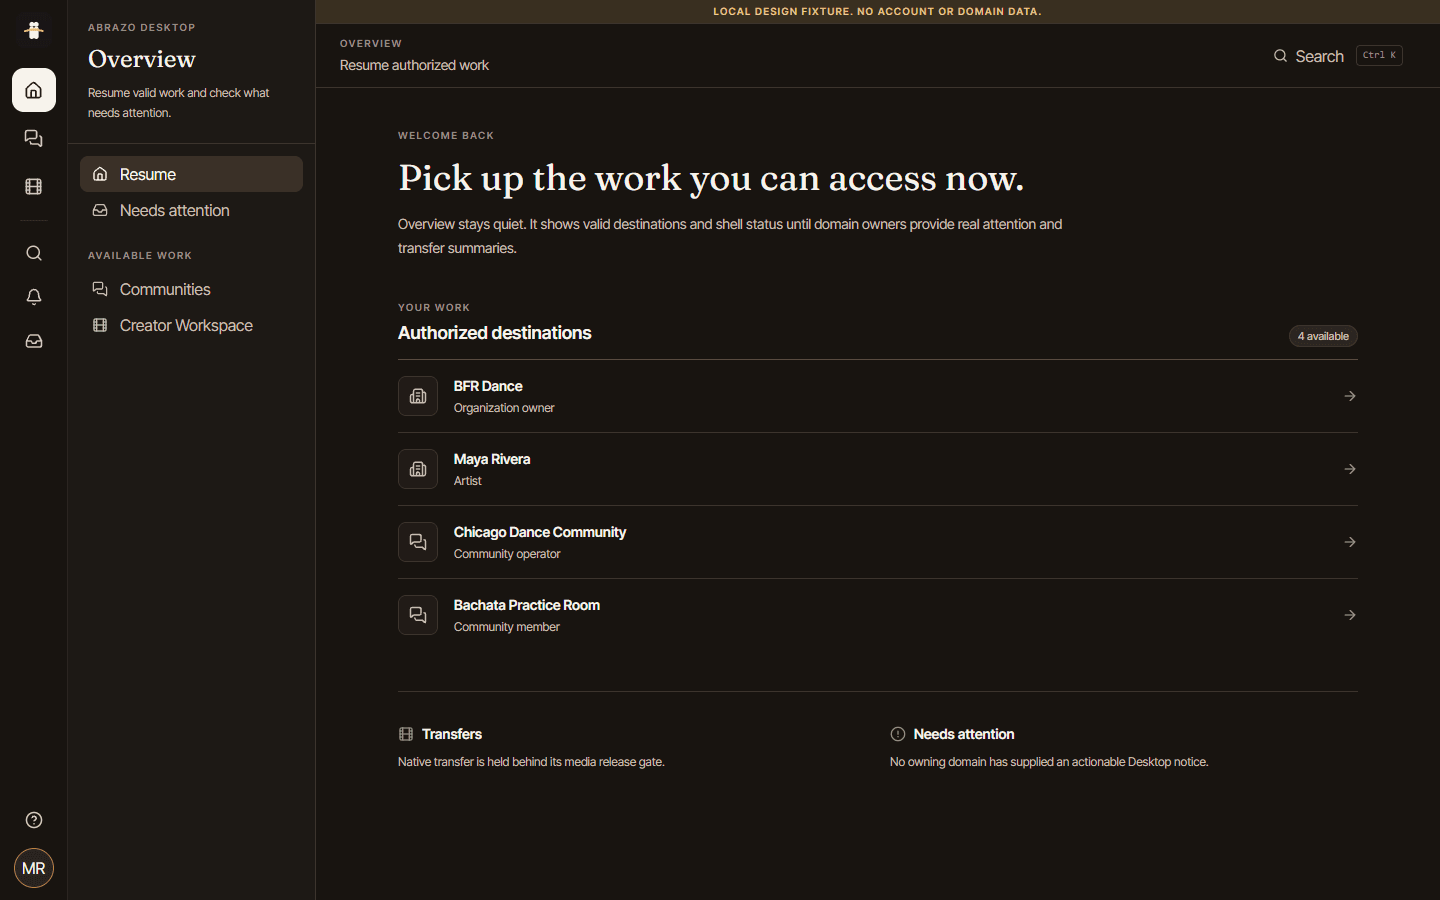Select the Resume sidebar item

(x=191, y=174)
